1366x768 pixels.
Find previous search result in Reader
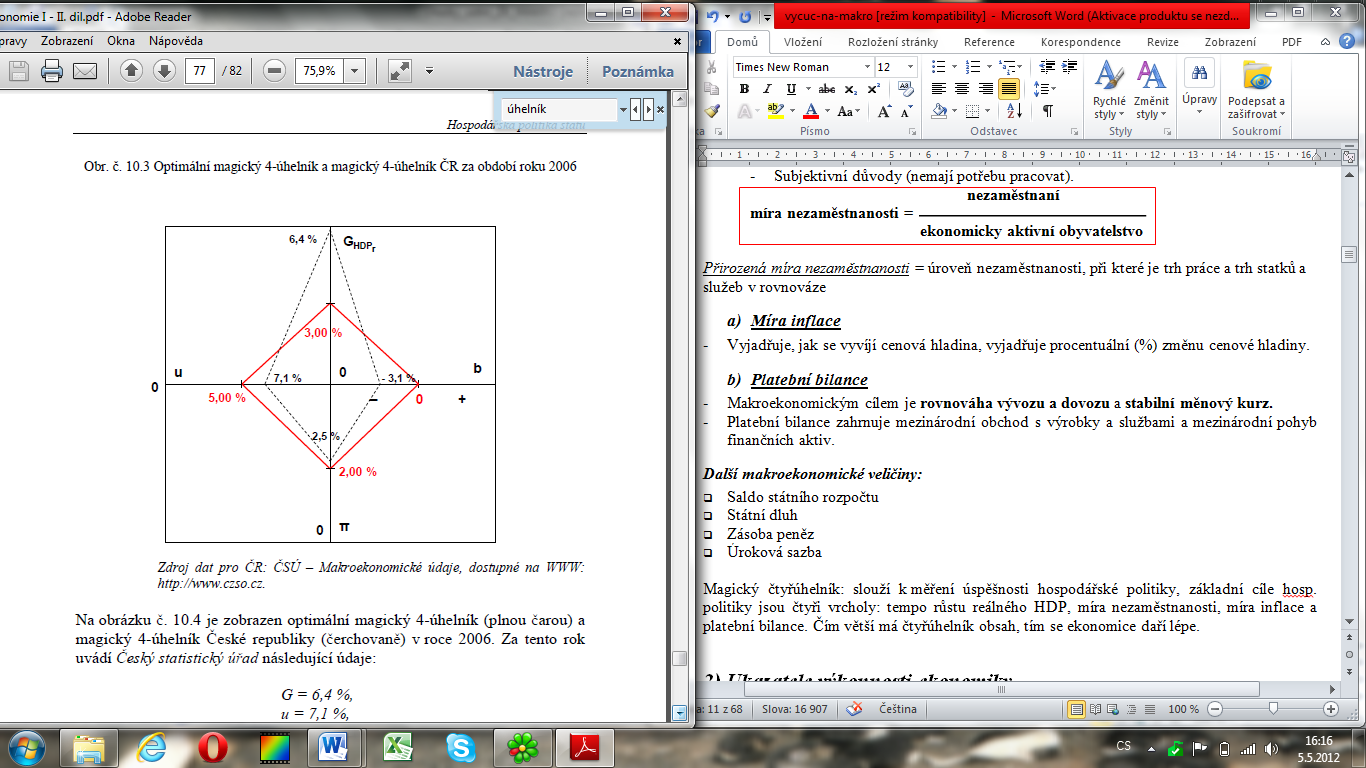(x=636, y=109)
